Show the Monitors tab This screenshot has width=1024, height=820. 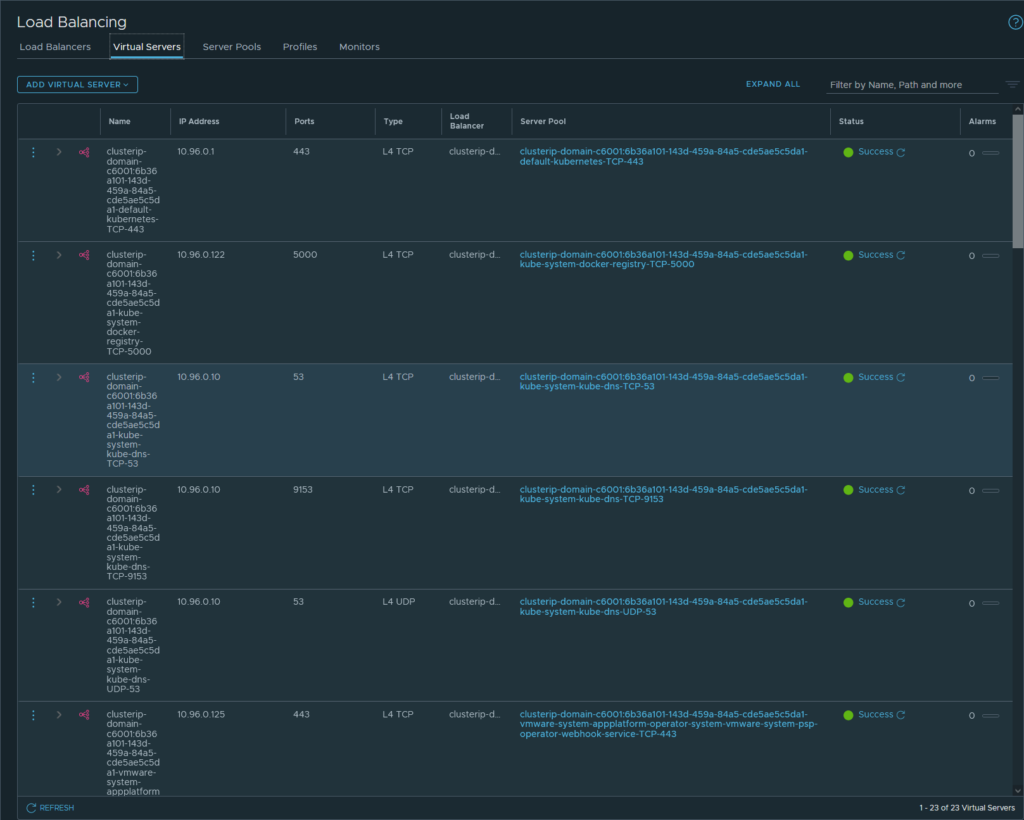point(359,47)
